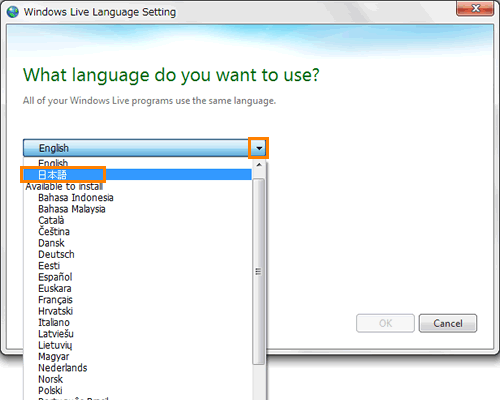Click the OK button
The image size is (500, 400).
385,323
